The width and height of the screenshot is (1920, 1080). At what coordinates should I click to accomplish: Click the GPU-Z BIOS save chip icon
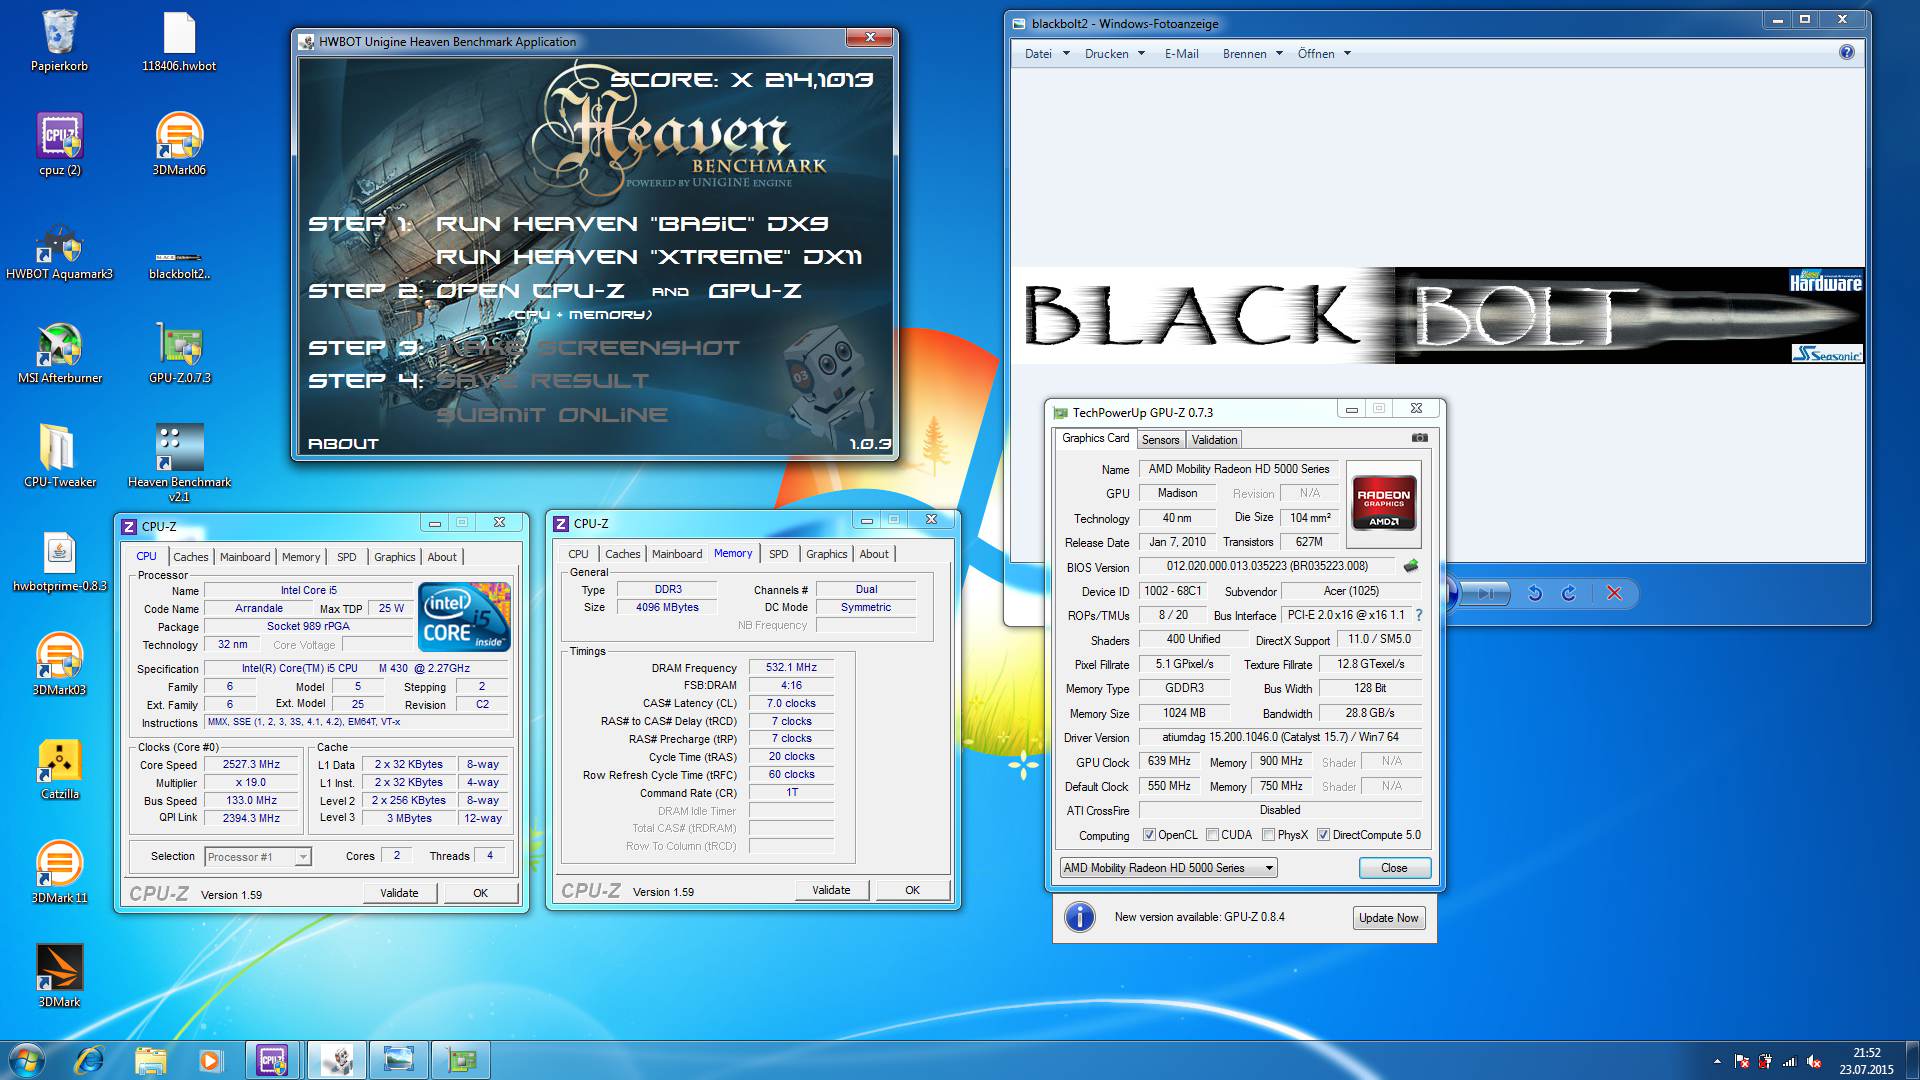coord(1411,566)
